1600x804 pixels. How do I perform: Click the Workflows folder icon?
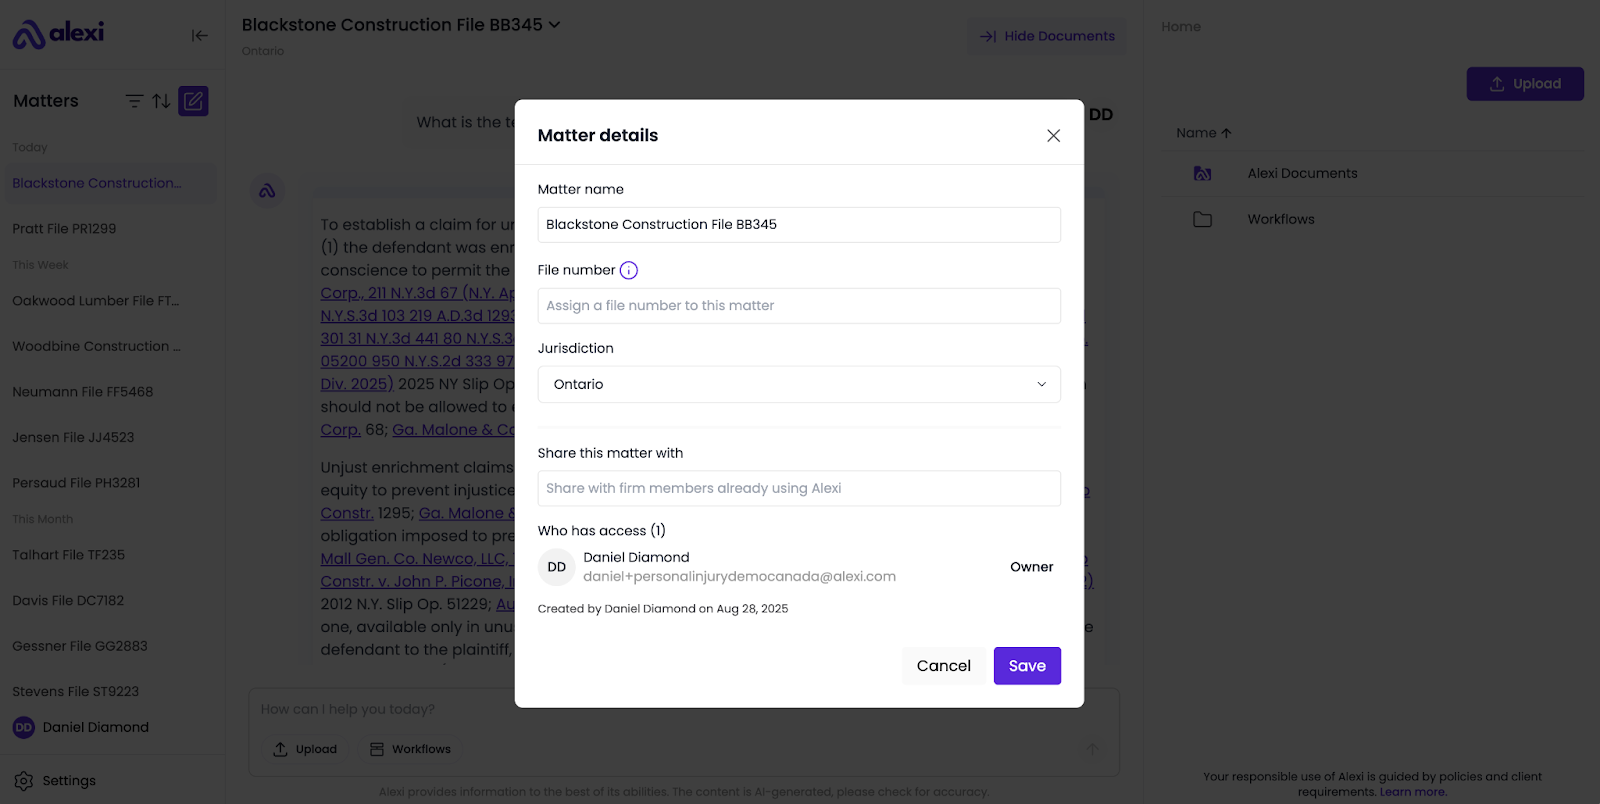1203,220
